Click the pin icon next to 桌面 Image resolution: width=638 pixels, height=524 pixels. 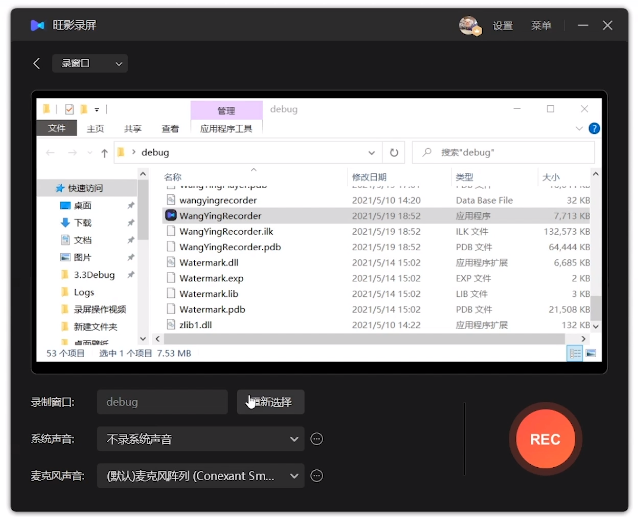point(131,205)
